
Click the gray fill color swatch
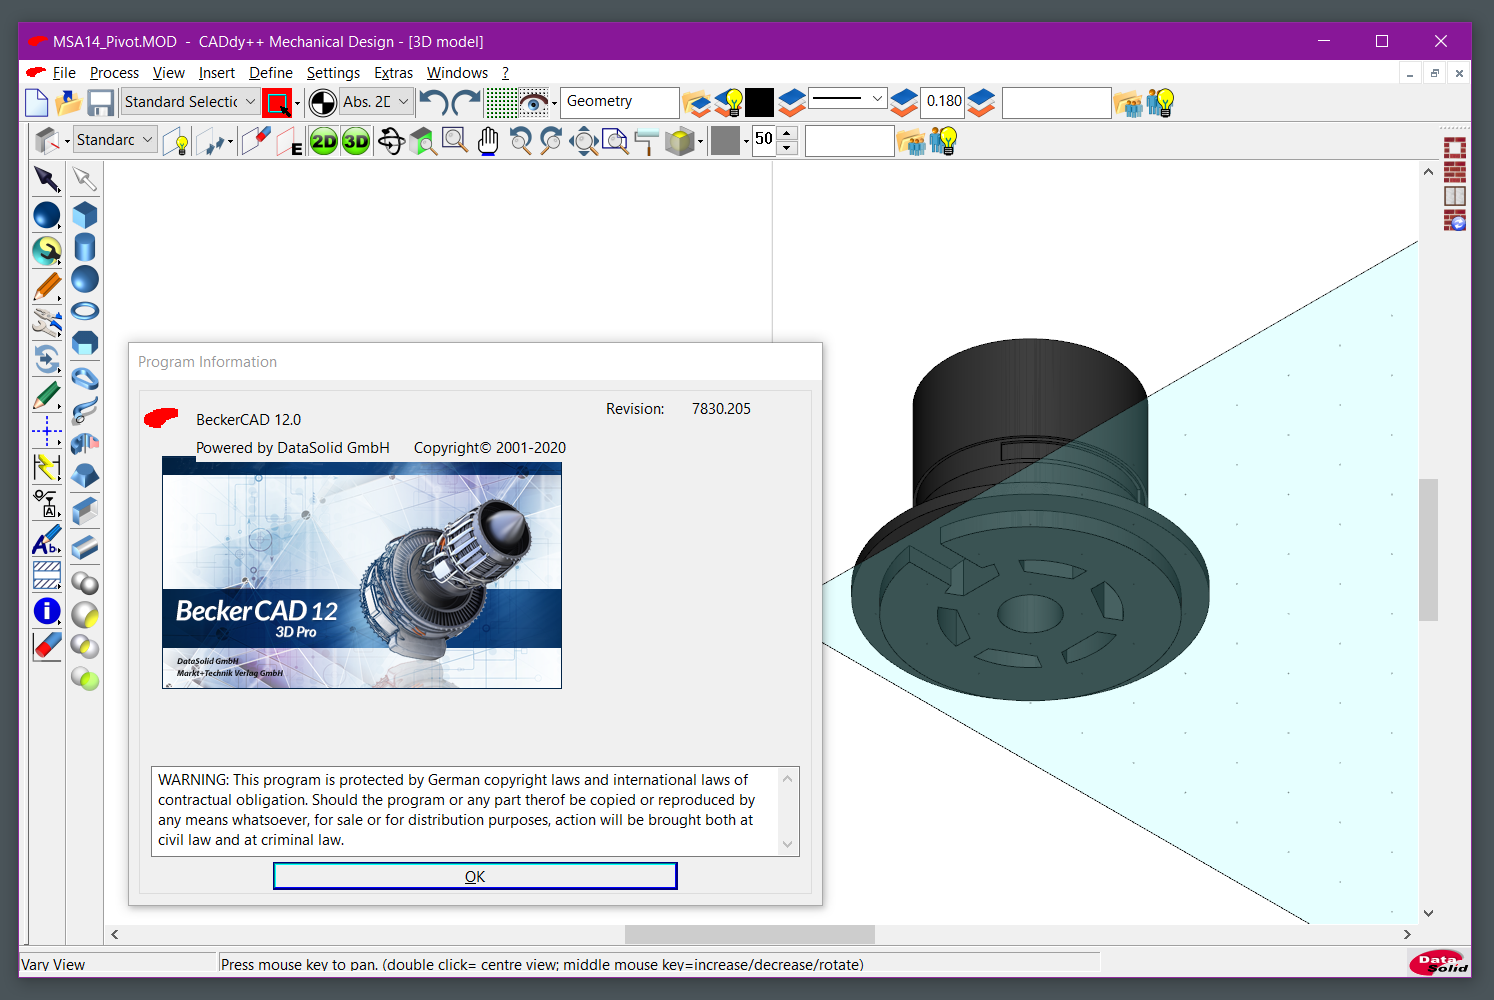pyautogui.click(x=725, y=141)
